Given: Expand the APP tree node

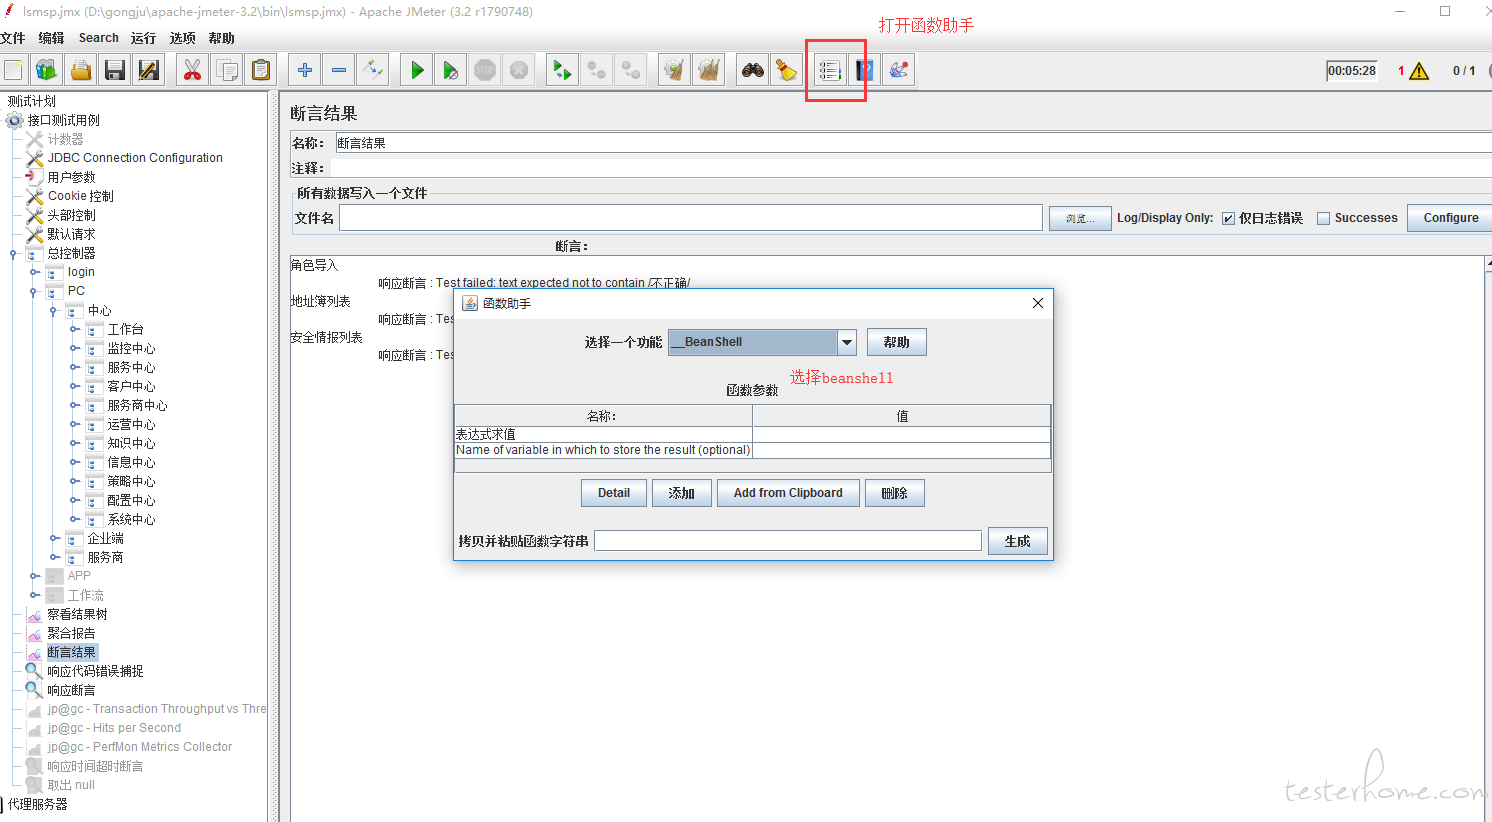Looking at the screenshot, I should [x=34, y=576].
